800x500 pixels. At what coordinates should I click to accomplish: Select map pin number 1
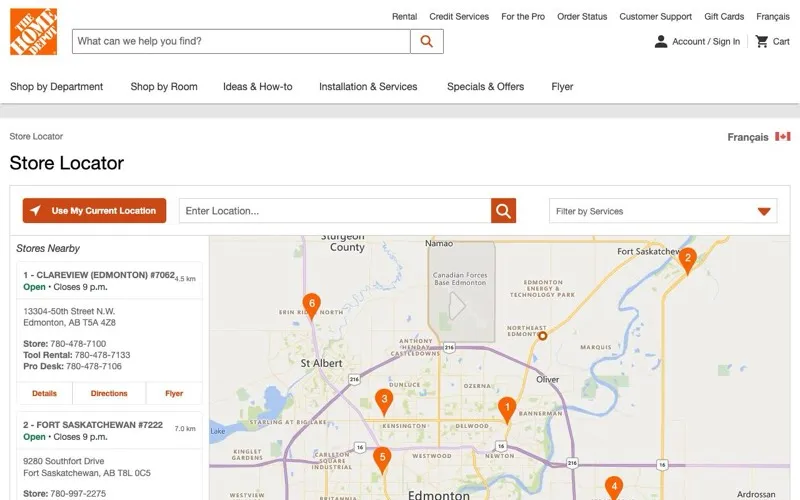pos(507,410)
